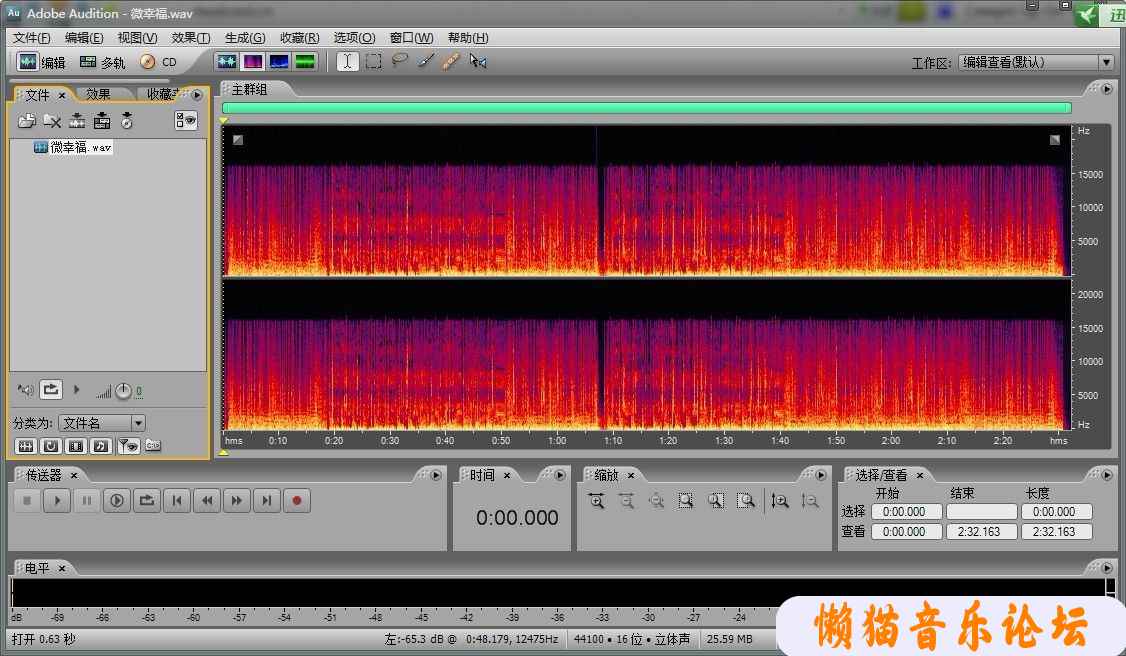Screen dimensions: 1126x656
Task: Switch to Multitrack view button
Action: (x=102, y=62)
